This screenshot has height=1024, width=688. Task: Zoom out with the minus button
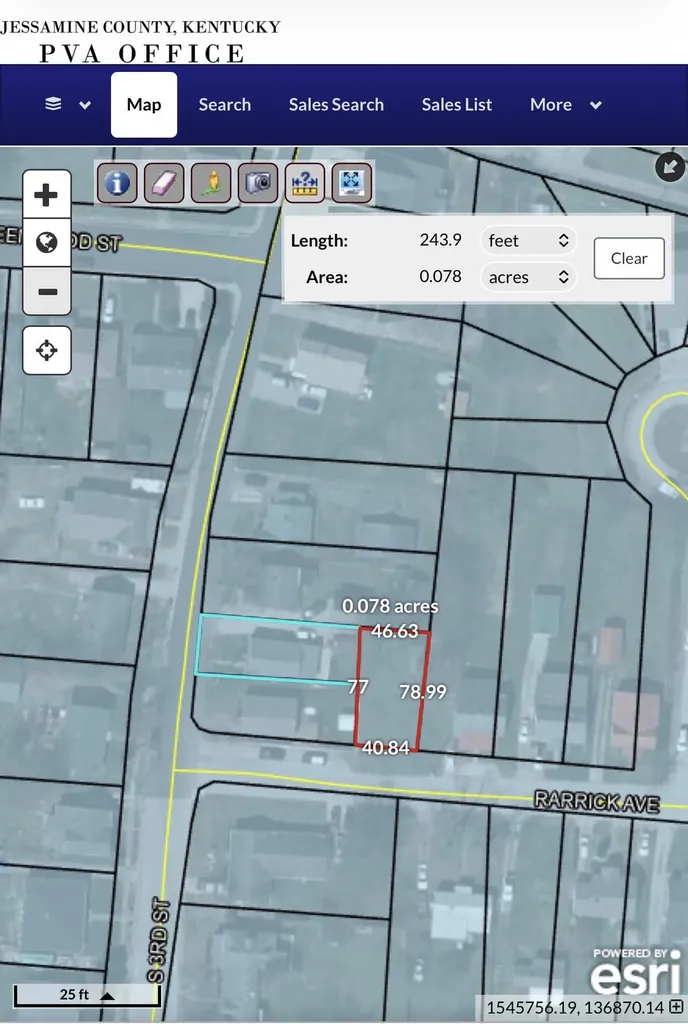[x=46, y=291]
